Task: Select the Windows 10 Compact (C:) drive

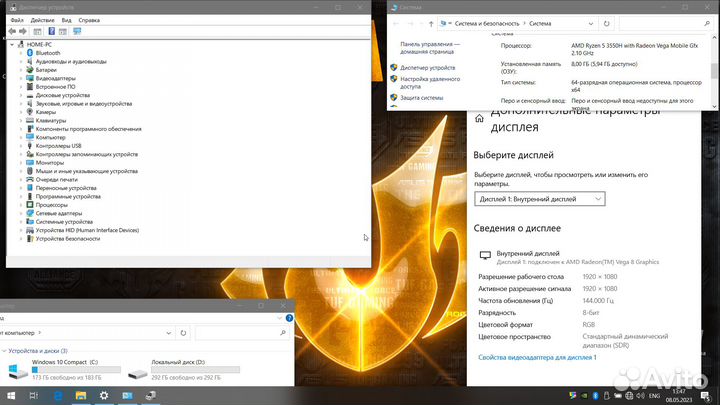Action: 65,370
